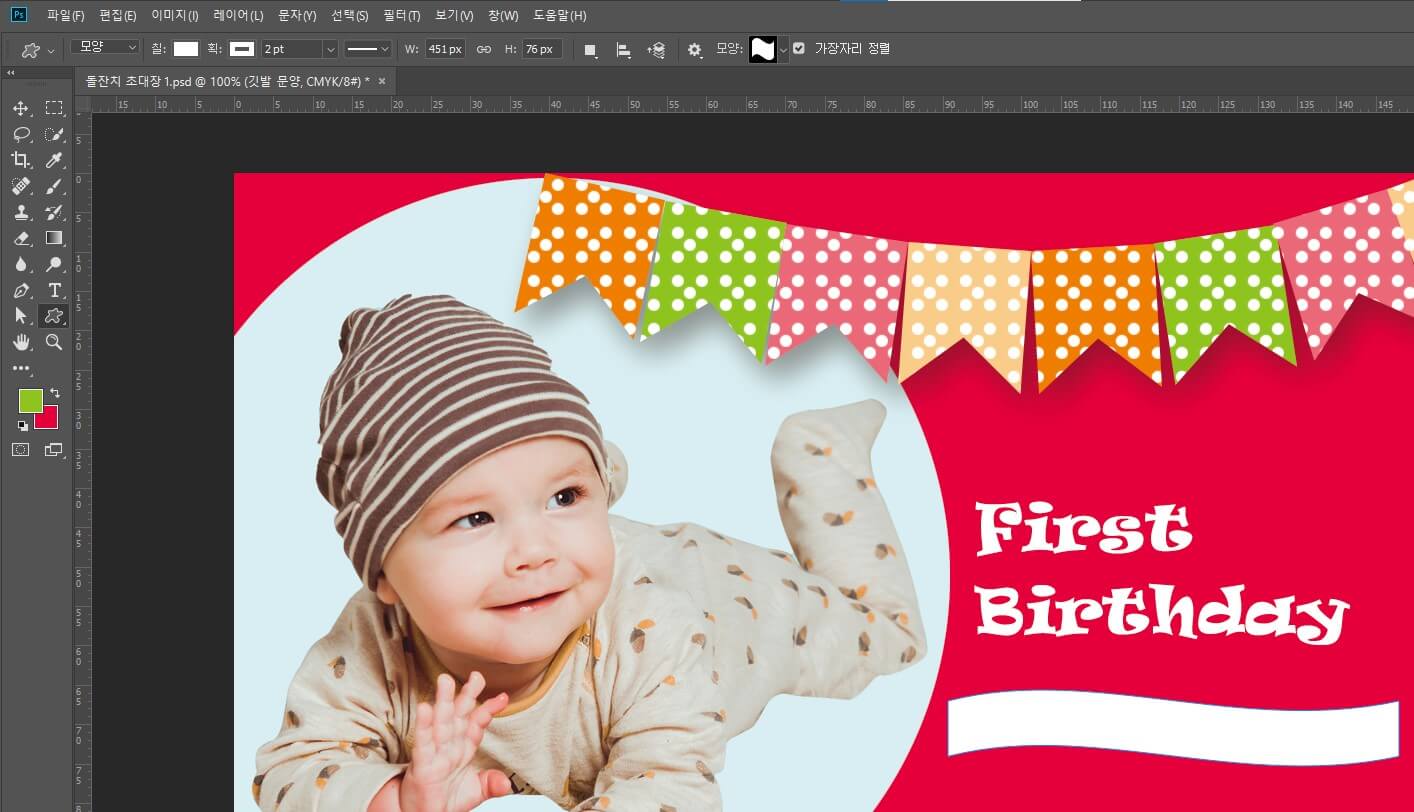The width and height of the screenshot is (1414, 812).
Task: Click the Photoshop Ps logo icon
Action: pos(18,15)
